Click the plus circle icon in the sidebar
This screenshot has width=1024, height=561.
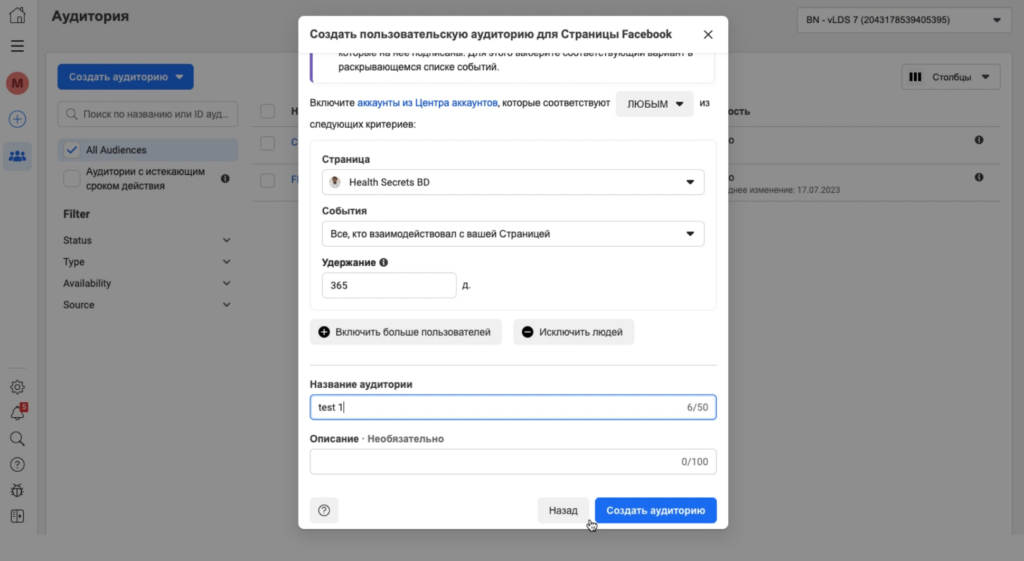pyautogui.click(x=18, y=119)
